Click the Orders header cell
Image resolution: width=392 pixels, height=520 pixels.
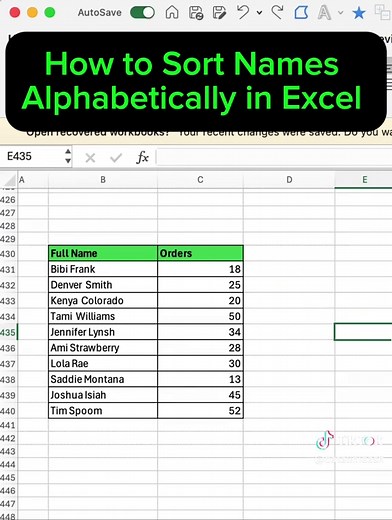(x=200, y=253)
